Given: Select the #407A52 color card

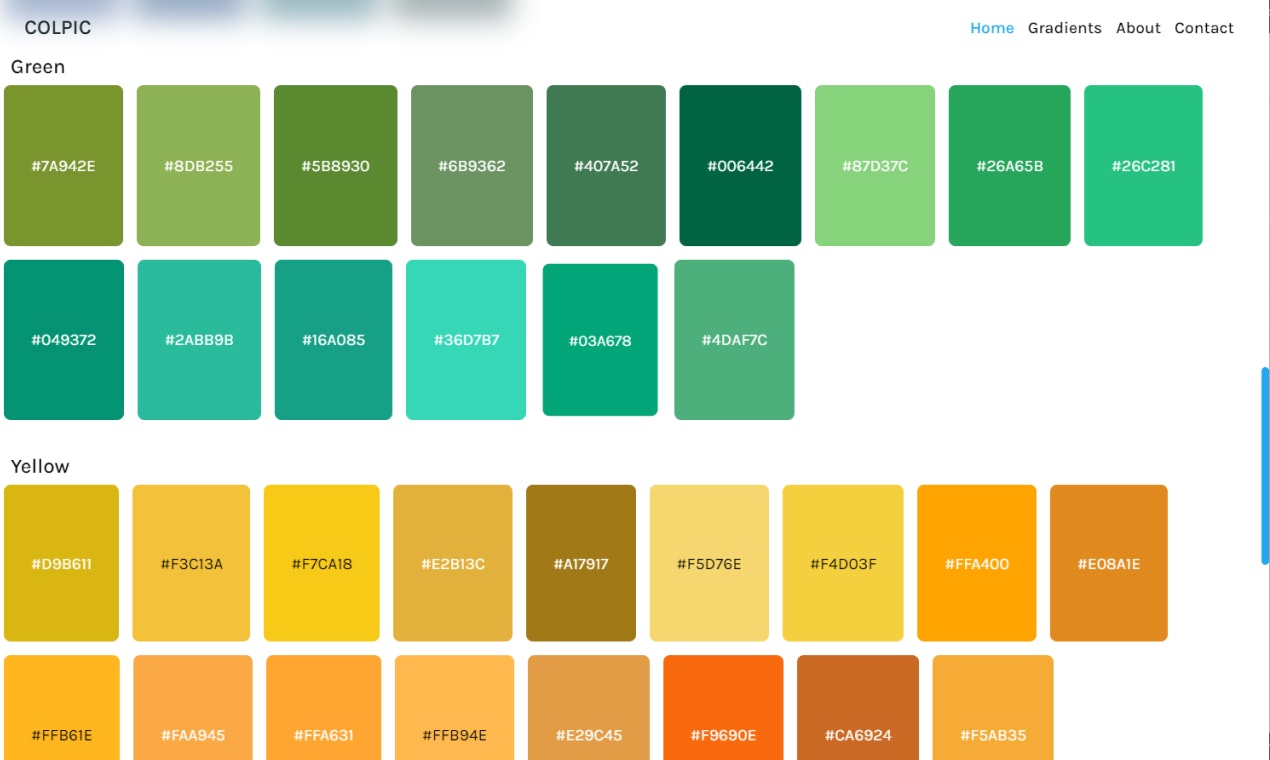Looking at the screenshot, I should (x=606, y=165).
